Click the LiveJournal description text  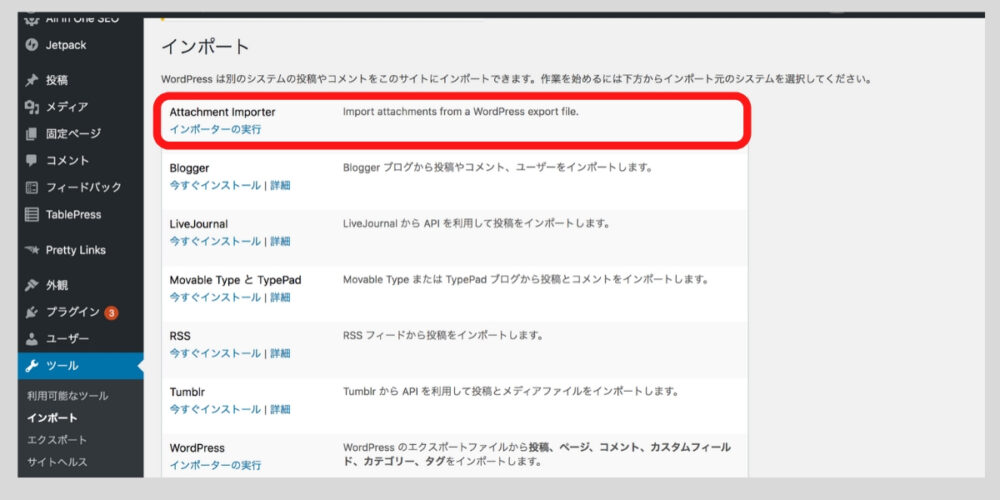click(x=477, y=224)
